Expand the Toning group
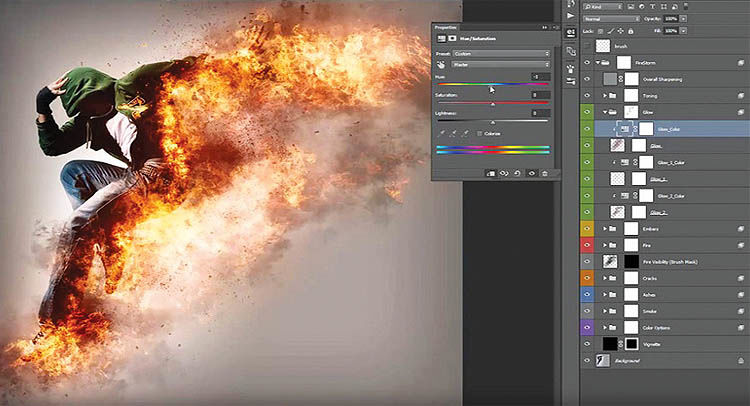Viewport: 750px width, 406px height. [x=605, y=96]
